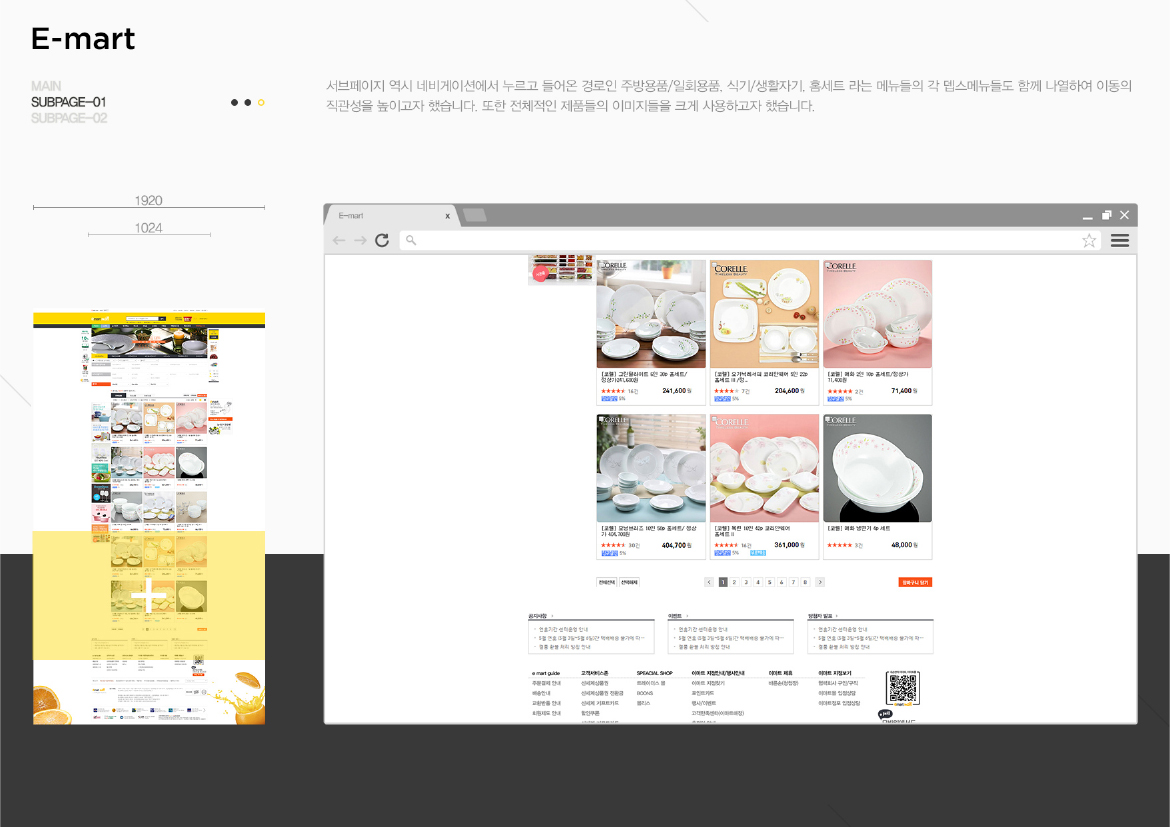Expand the 이벤트 section via its arrow
Image resolution: width=1170 pixels, height=827 pixels.
coord(688,614)
